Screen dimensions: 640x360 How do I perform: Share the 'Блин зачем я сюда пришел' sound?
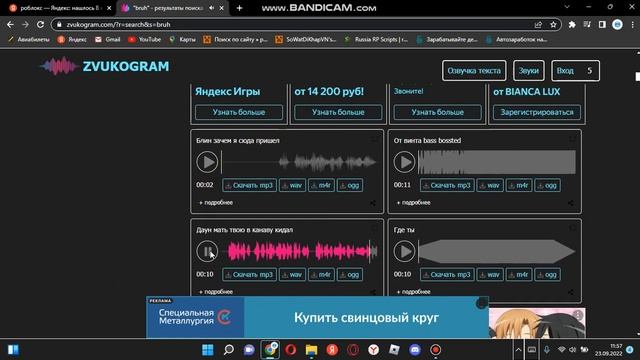pyautogui.click(x=373, y=203)
